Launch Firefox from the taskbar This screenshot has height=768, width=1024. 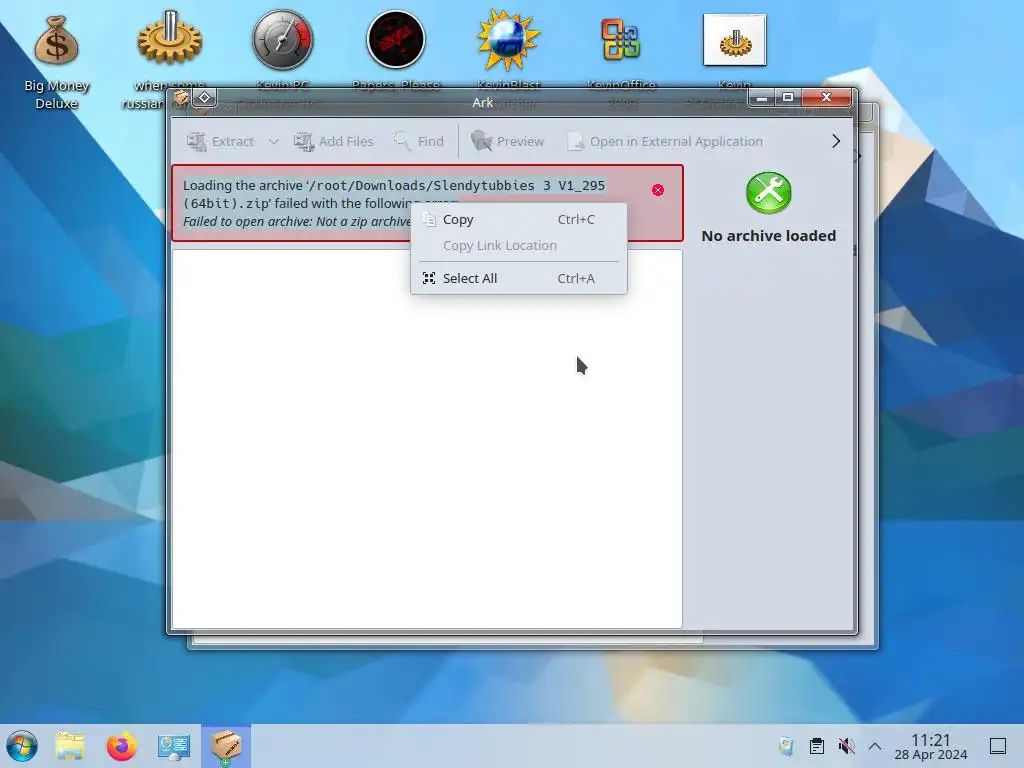[x=121, y=746]
